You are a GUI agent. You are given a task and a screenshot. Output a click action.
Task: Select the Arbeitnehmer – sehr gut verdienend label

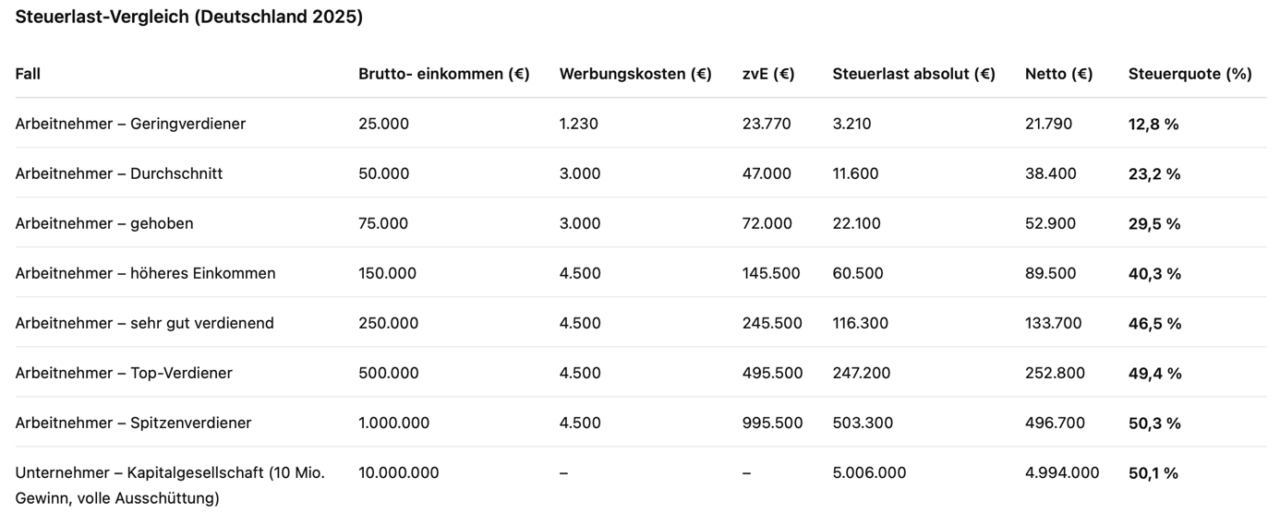click(144, 323)
